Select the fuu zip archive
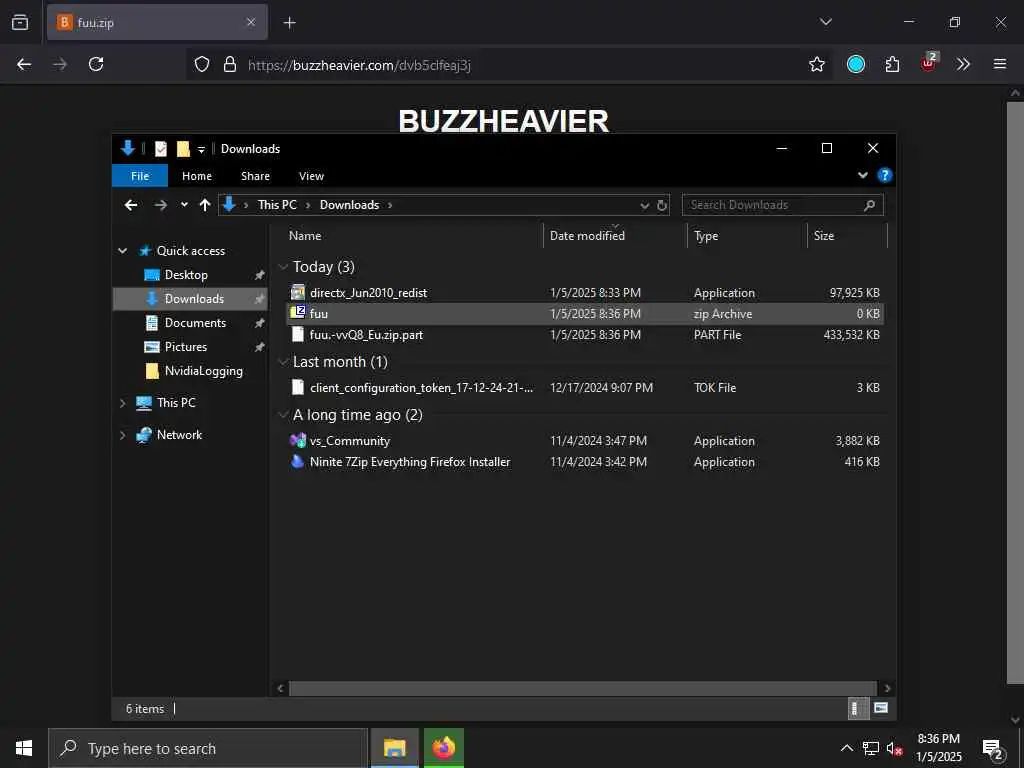This screenshot has height=768, width=1024. tap(584, 313)
